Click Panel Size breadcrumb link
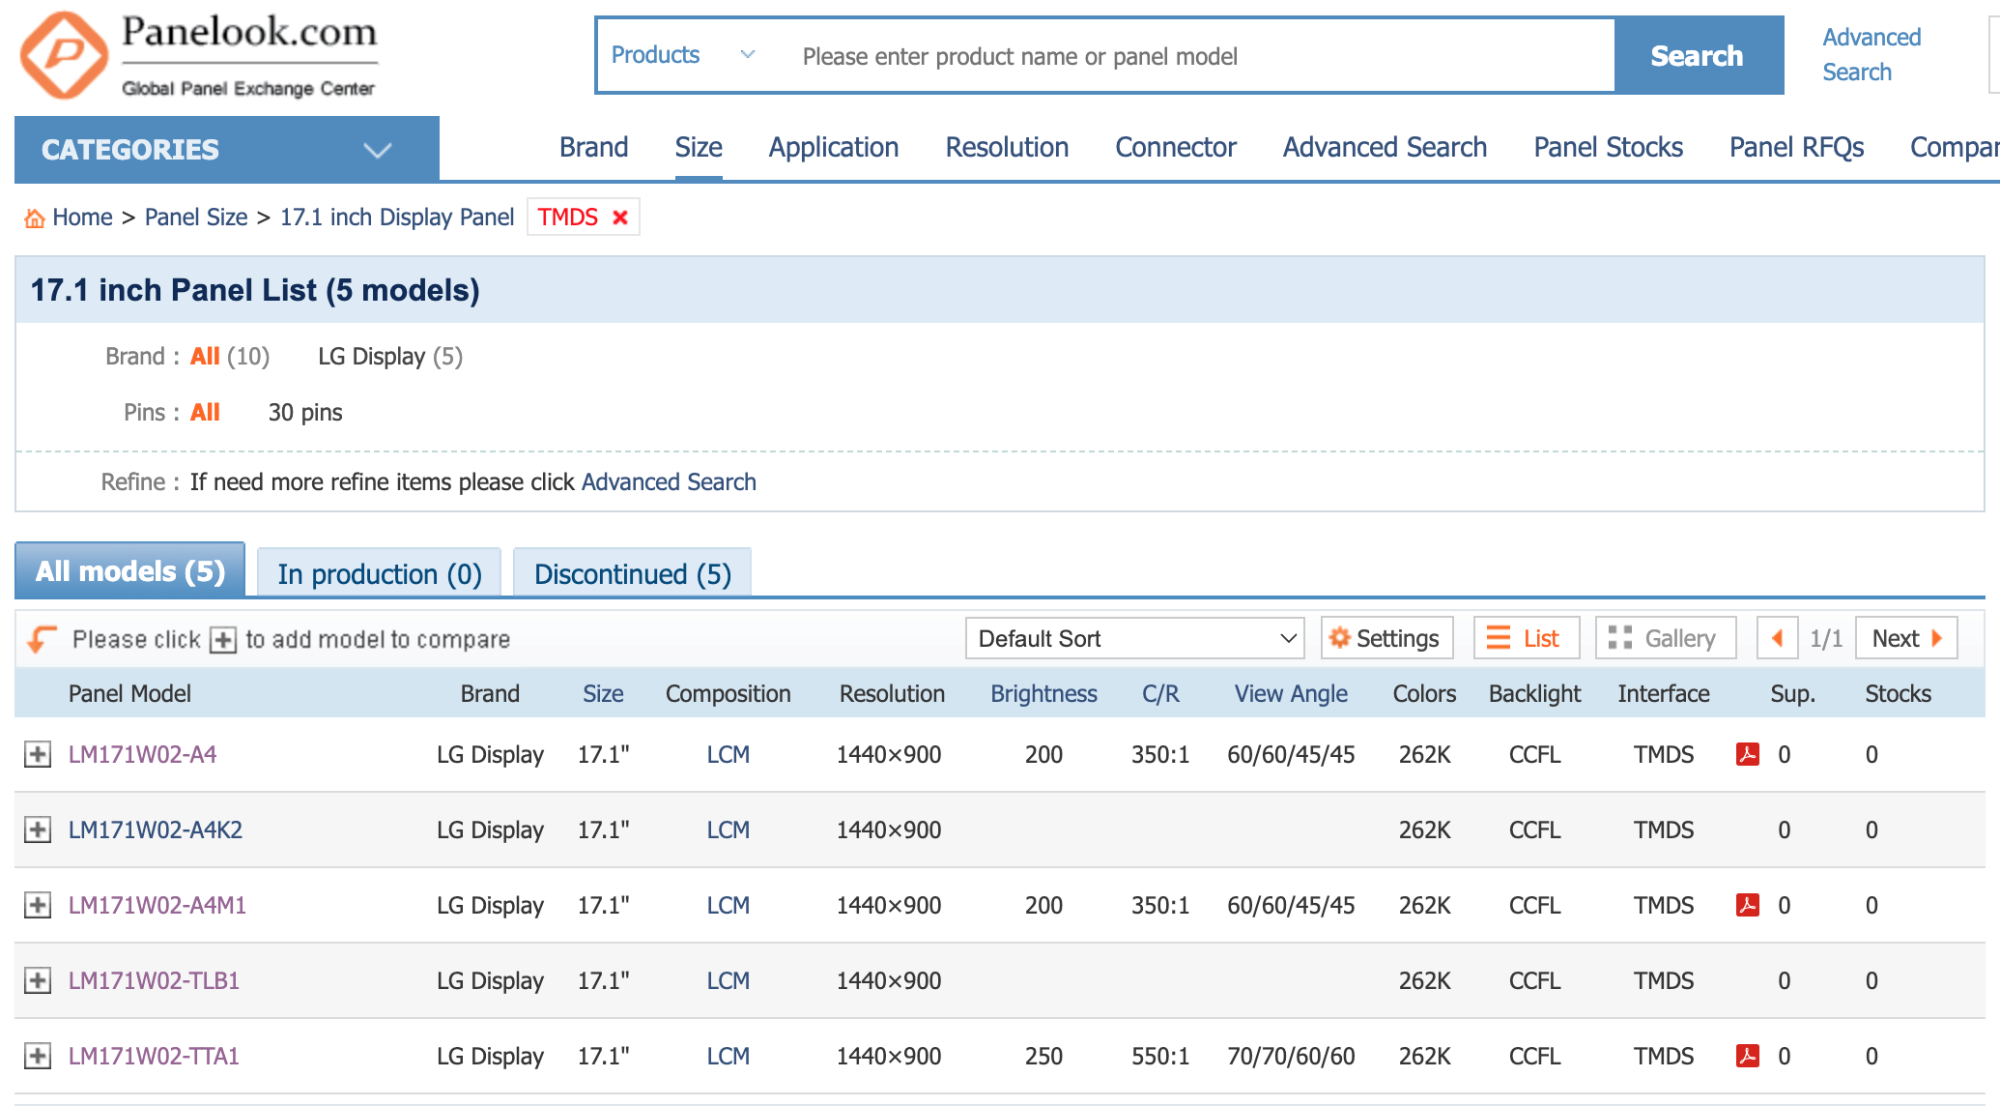The image size is (2000, 1106). click(x=196, y=217)
